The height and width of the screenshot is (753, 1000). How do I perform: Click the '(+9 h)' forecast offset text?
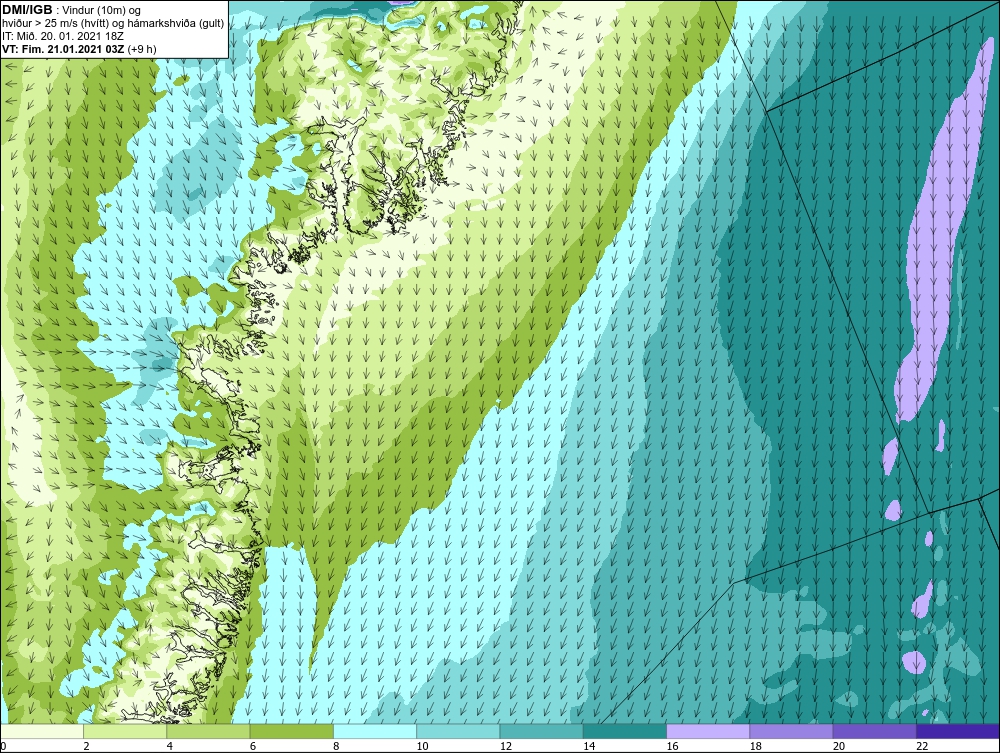click(x=142, y=48)
